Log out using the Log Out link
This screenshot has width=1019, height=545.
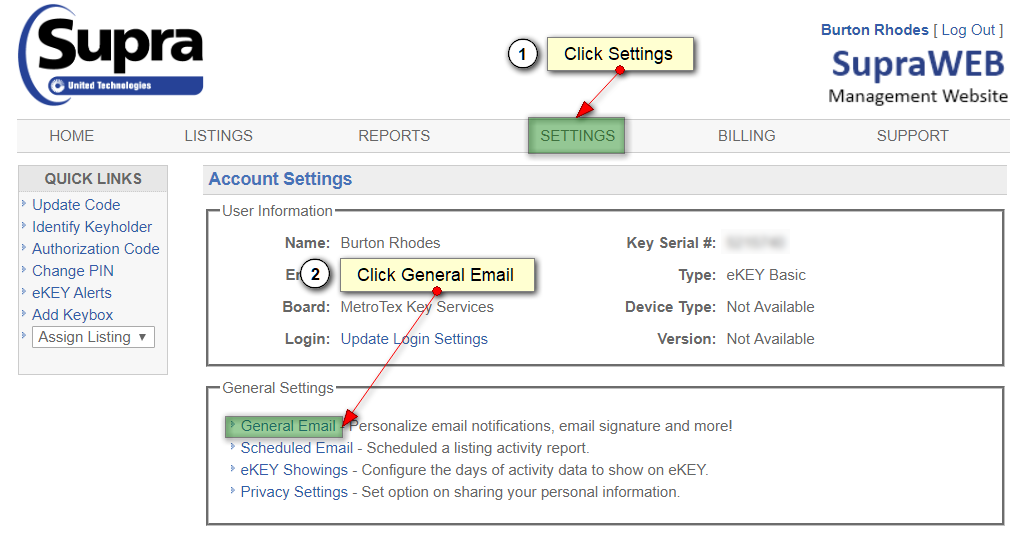pos(968,30)
